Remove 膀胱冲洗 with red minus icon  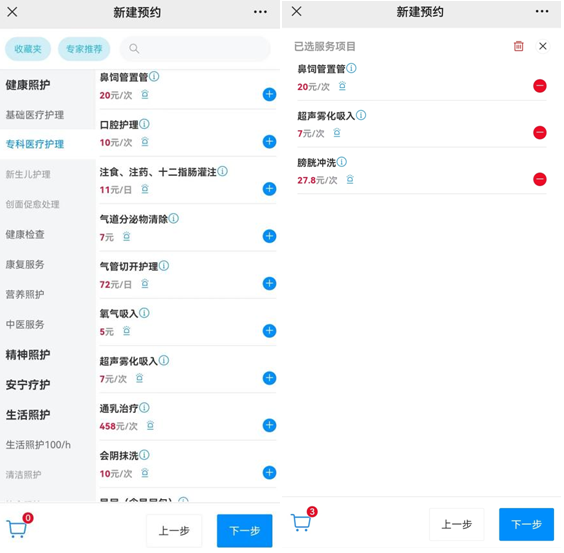click(x=541, y=180)
